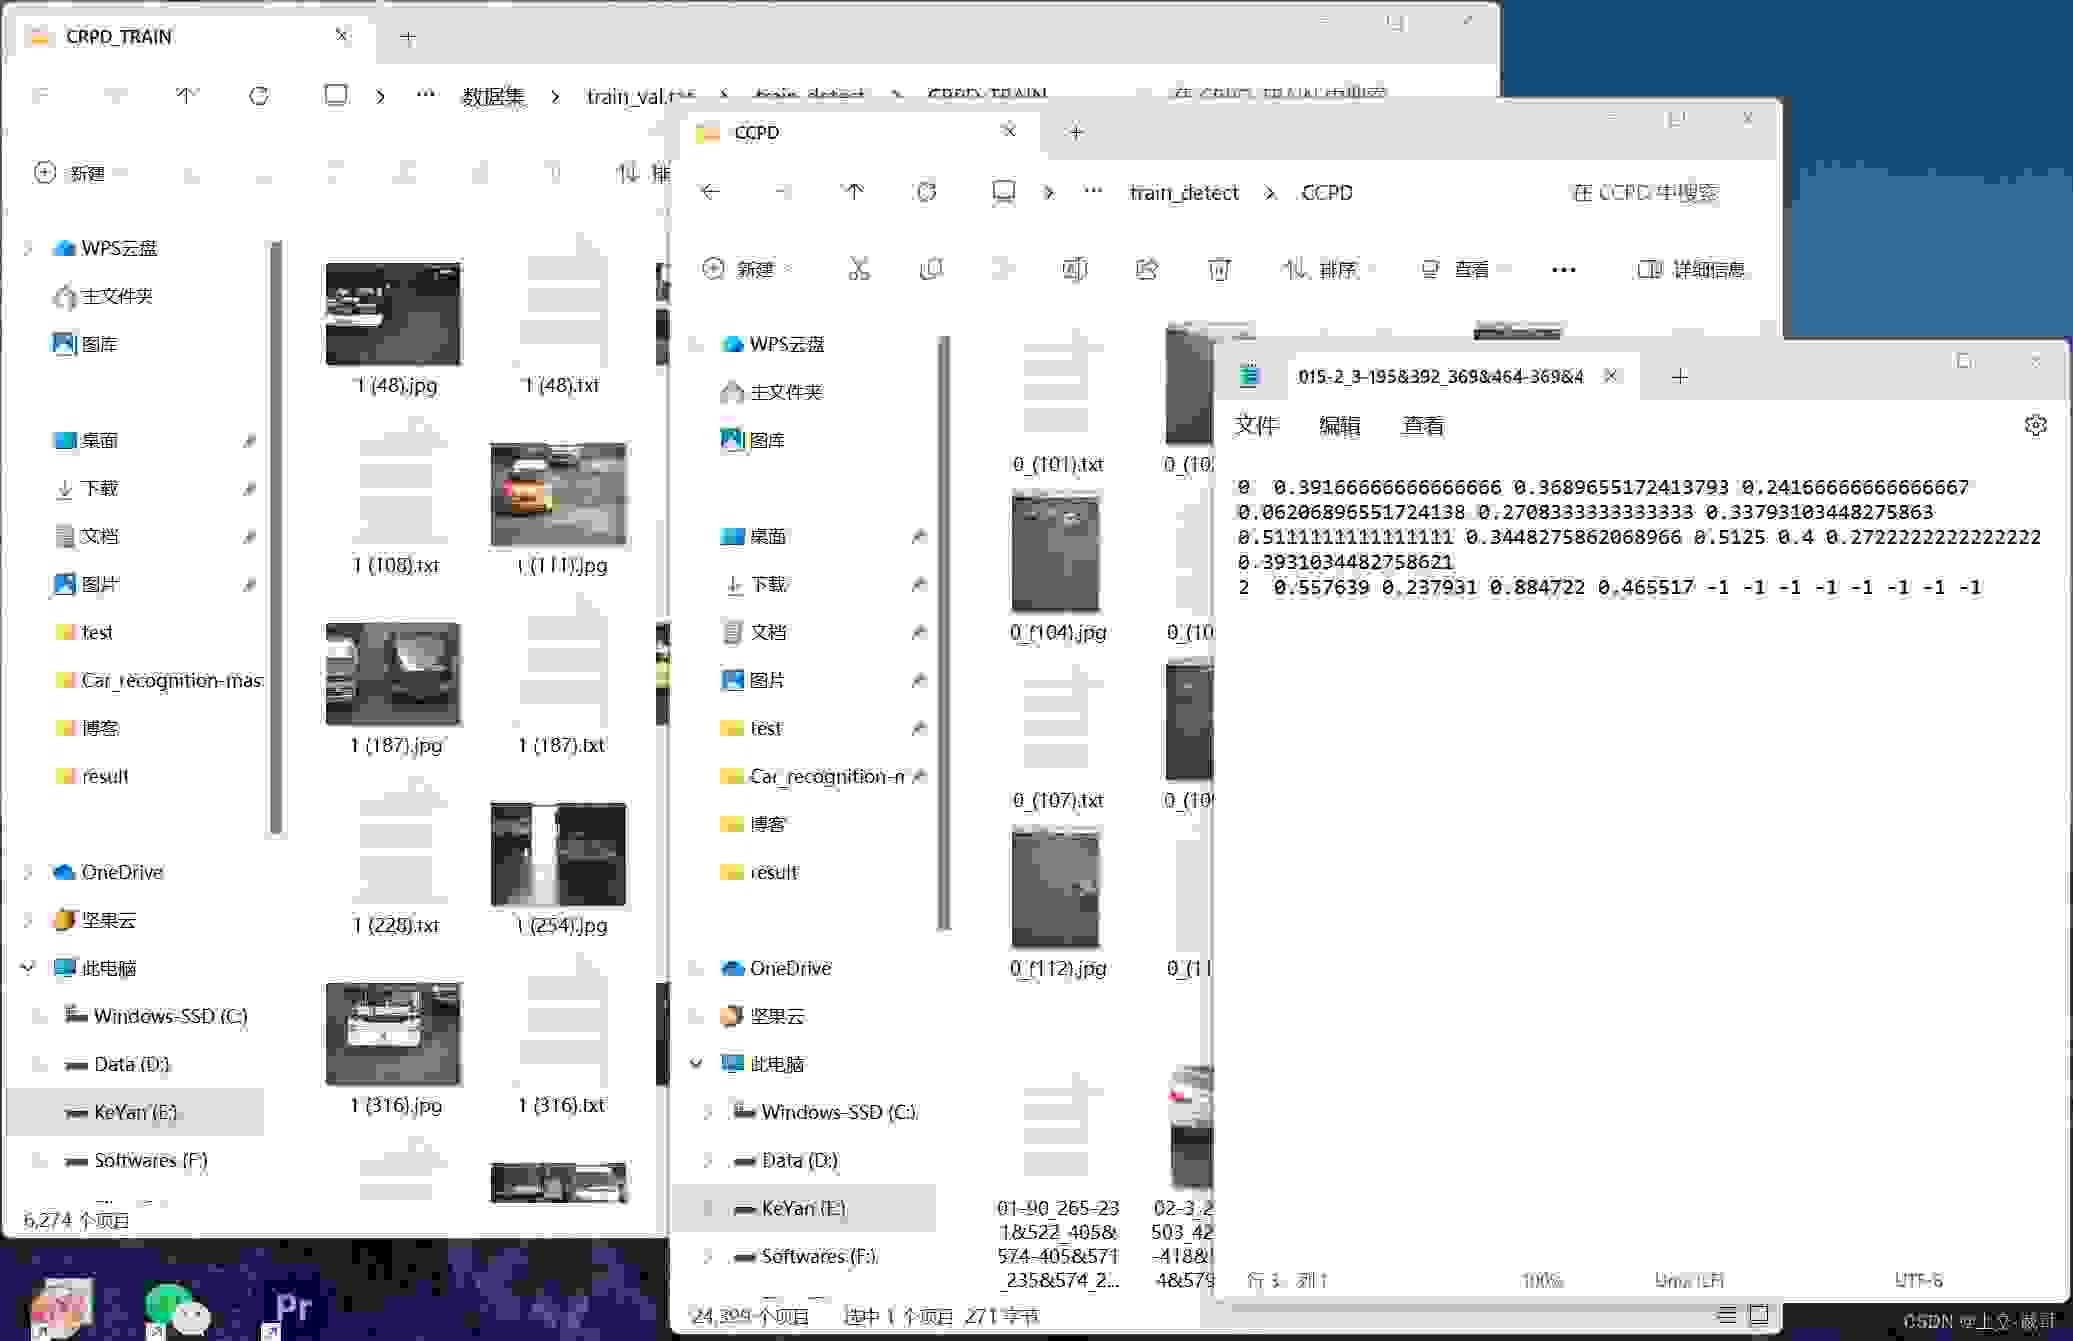Add a new tab in CRPD_TRAIN window
The height and width of the screenshot is (1341, 2073).
[x=408, y=38]
